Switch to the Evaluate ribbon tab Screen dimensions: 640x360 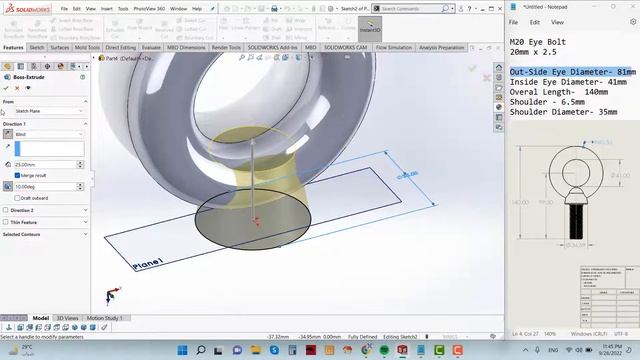151,48
